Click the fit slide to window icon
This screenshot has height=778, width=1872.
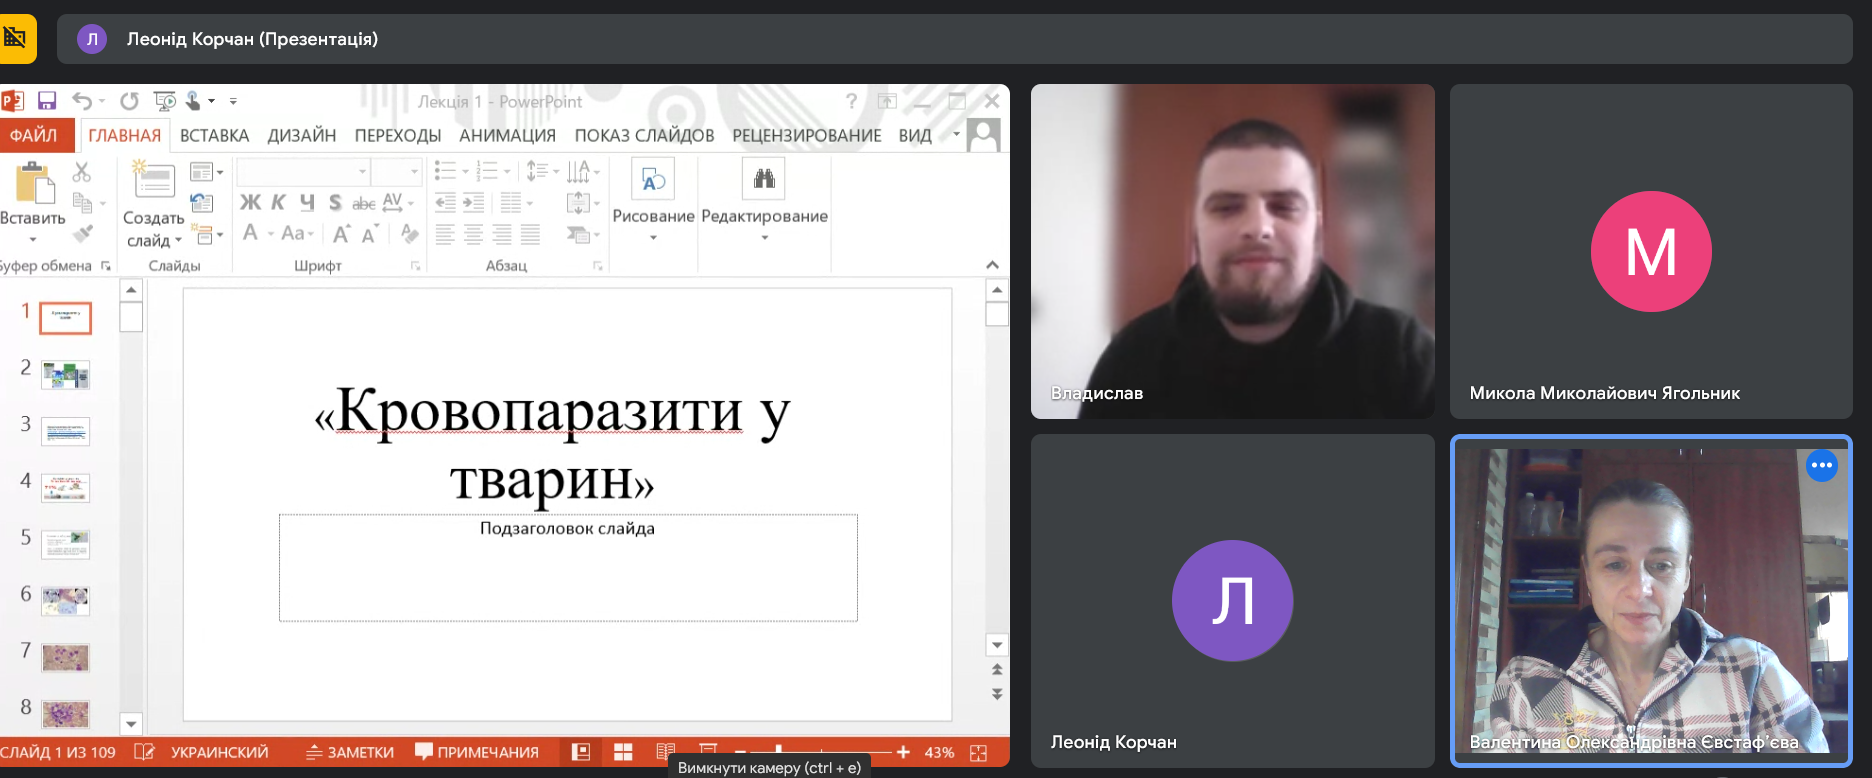(978, 752)
